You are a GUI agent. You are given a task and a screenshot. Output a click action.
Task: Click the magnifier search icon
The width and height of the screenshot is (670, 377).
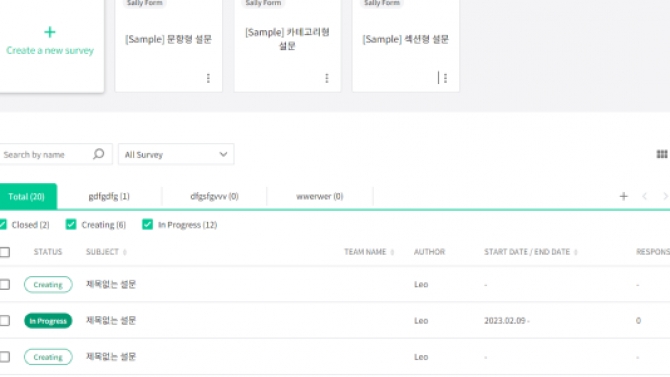pos(99,154)
